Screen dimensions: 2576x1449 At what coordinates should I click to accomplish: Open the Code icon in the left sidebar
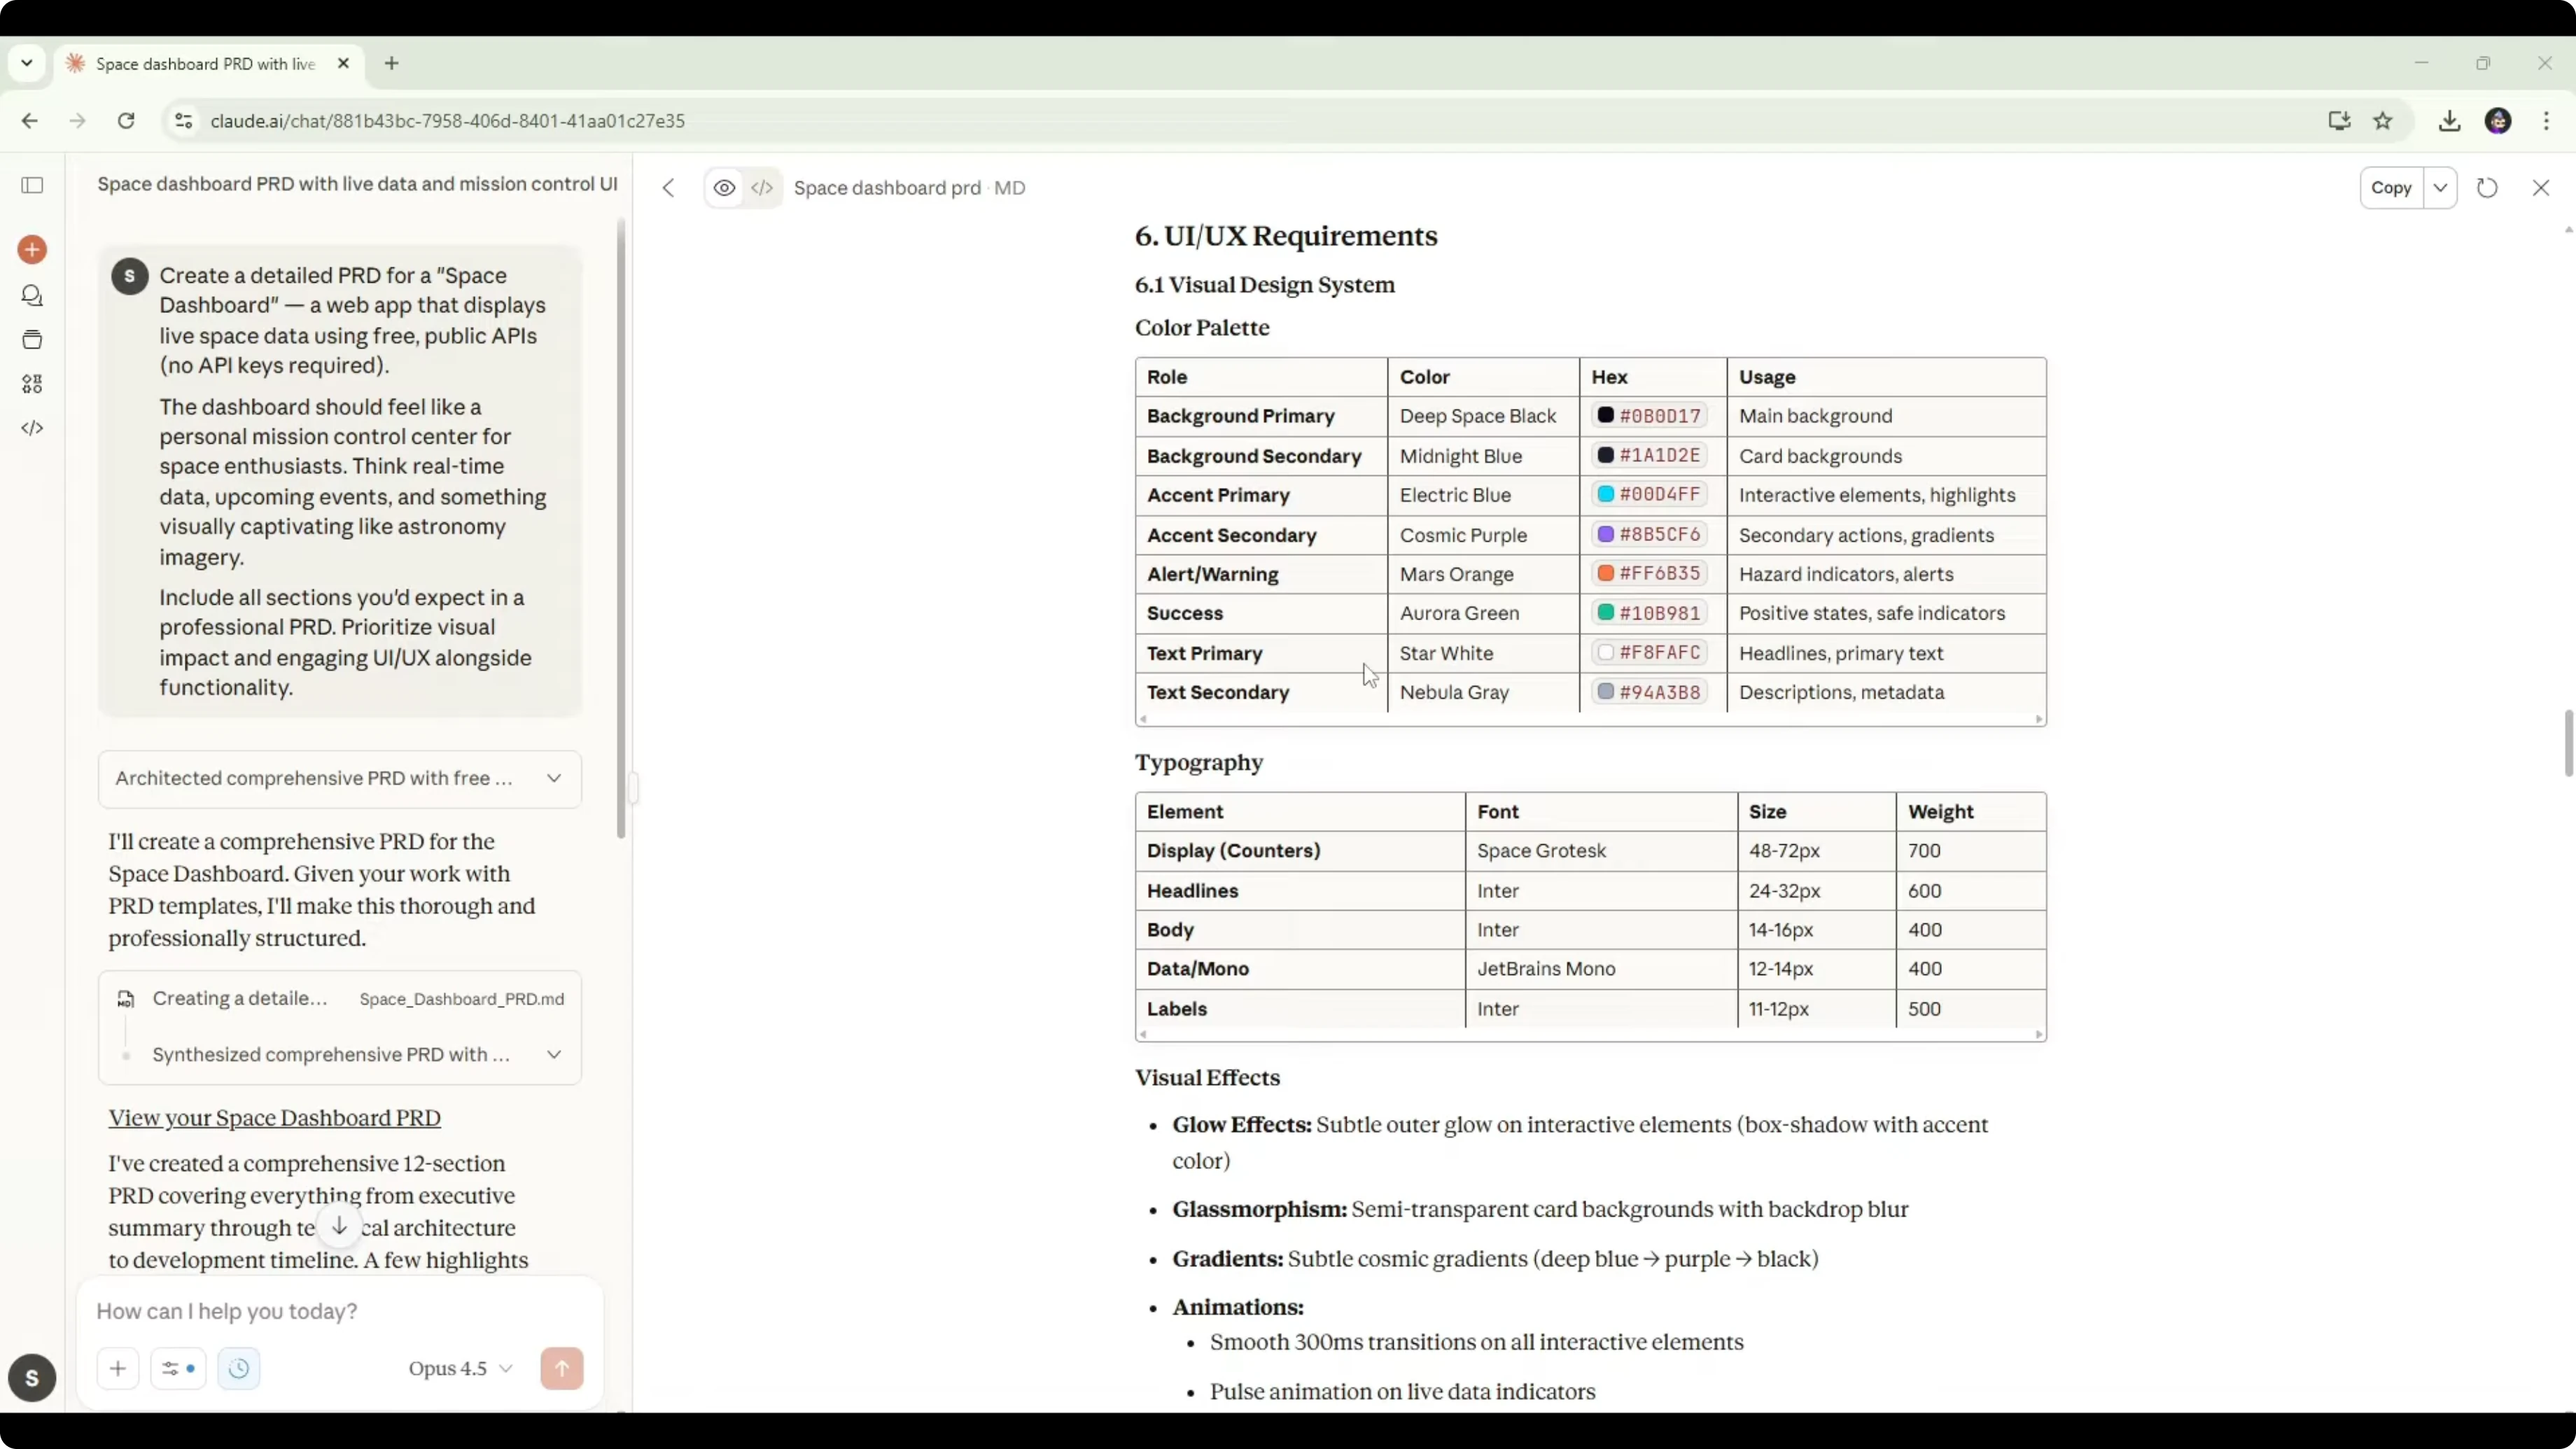[x=32, y=428]
